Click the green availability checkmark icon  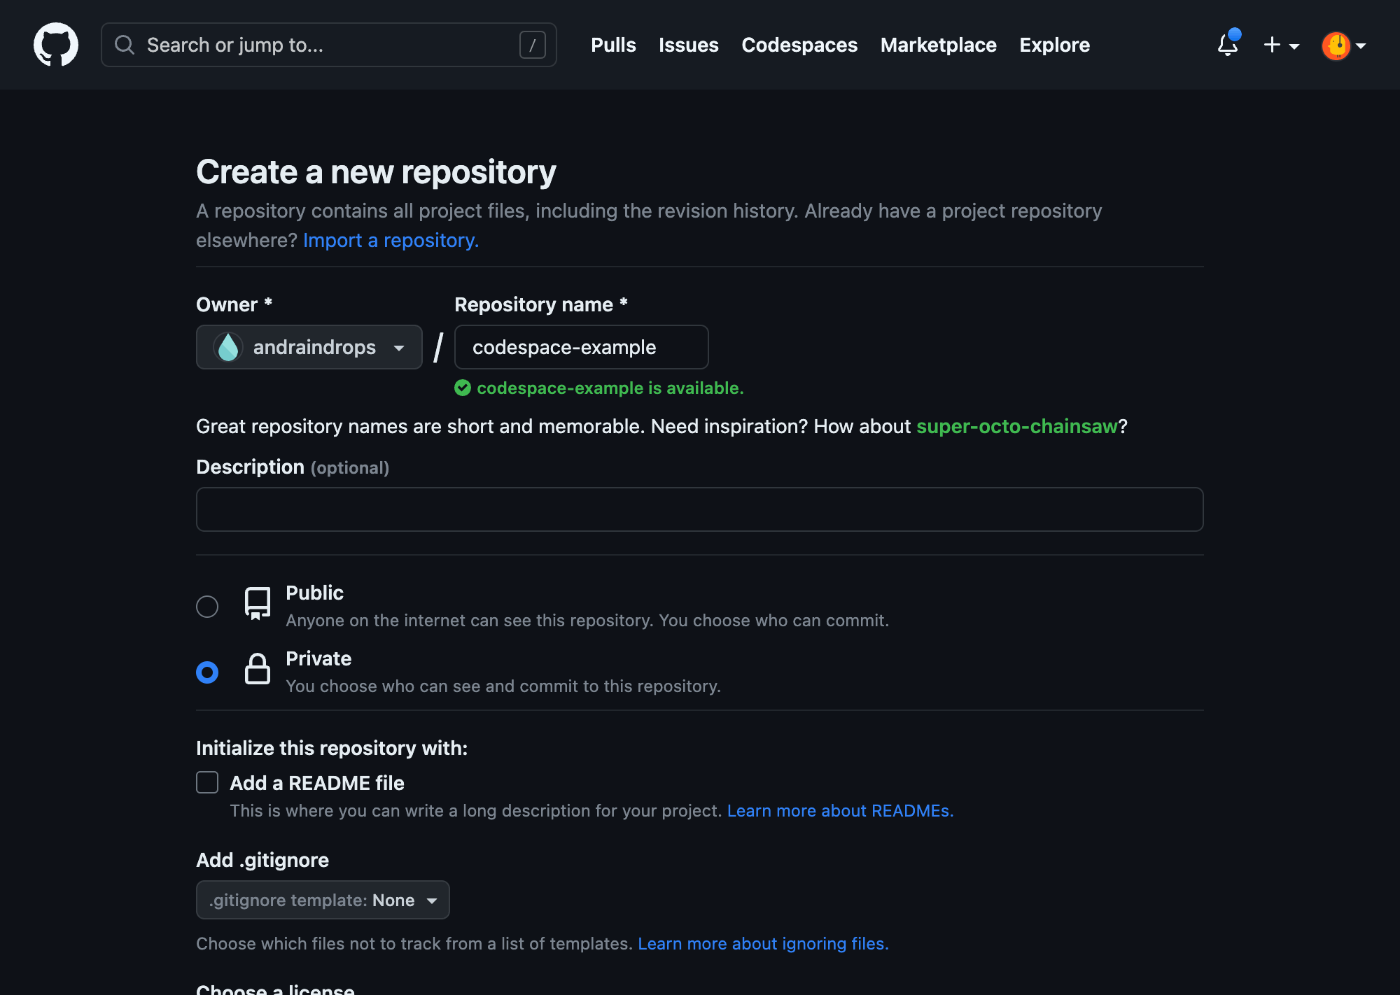tap(463, 388)
